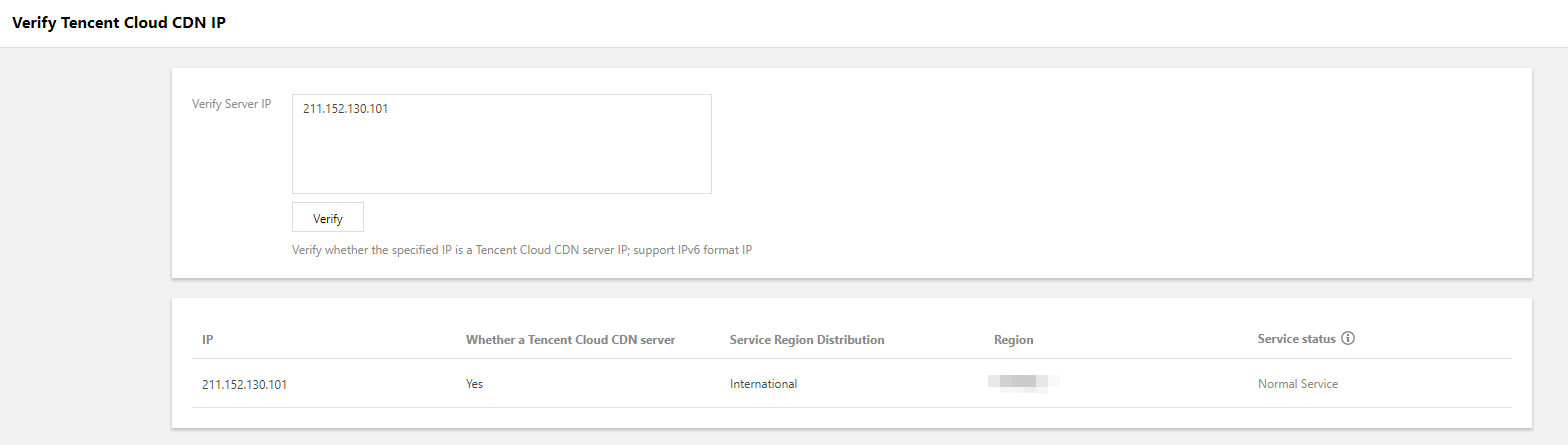The image size is (1568, 445).
Task: Focus the Verify Server IP text area
Action: [x=501, y=150]
